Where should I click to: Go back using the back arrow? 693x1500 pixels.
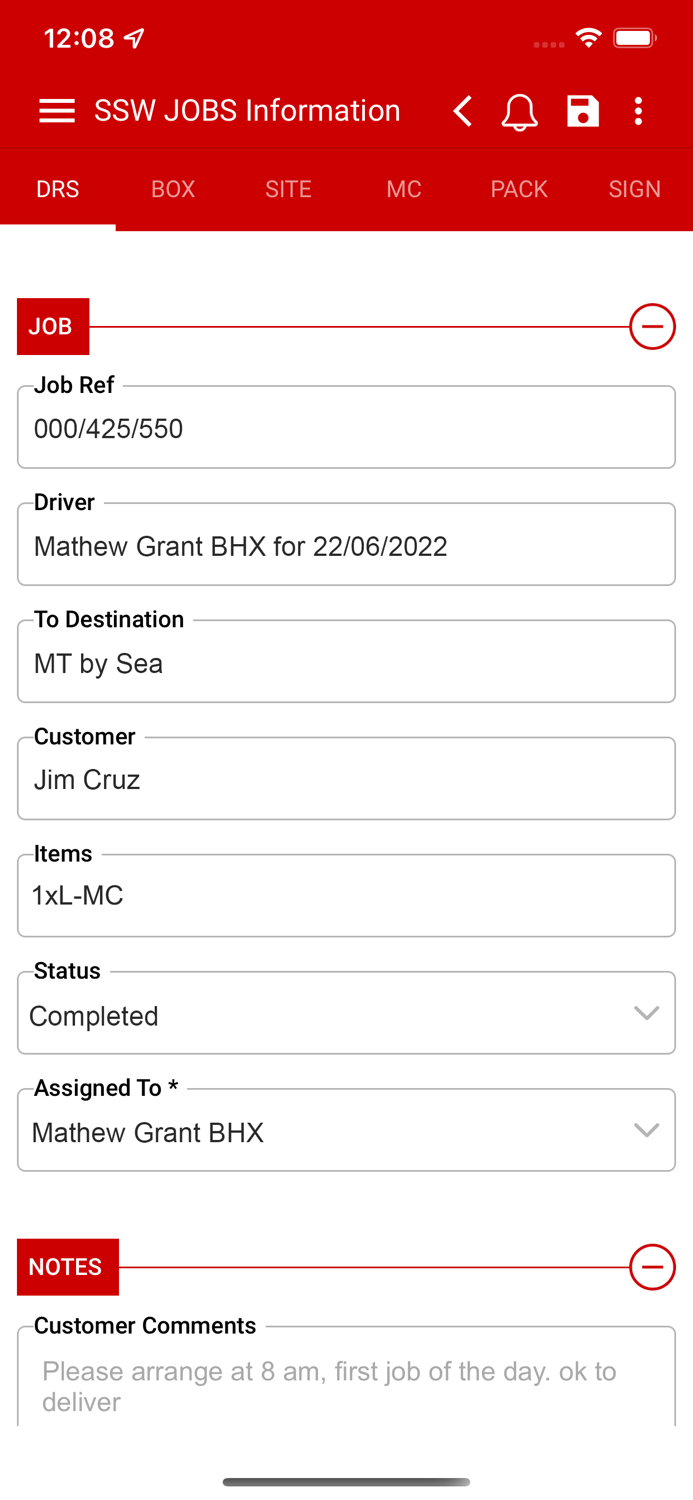coord(461,111)
